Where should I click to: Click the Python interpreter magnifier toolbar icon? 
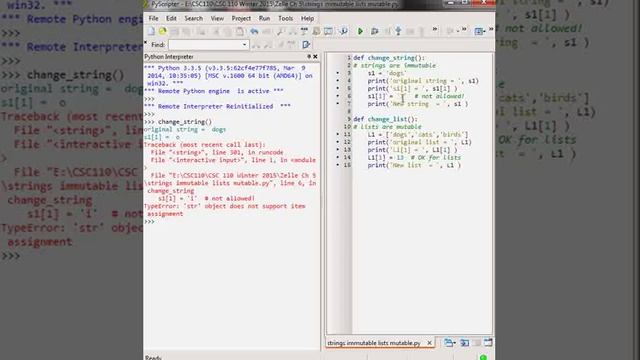click(343, 31)
